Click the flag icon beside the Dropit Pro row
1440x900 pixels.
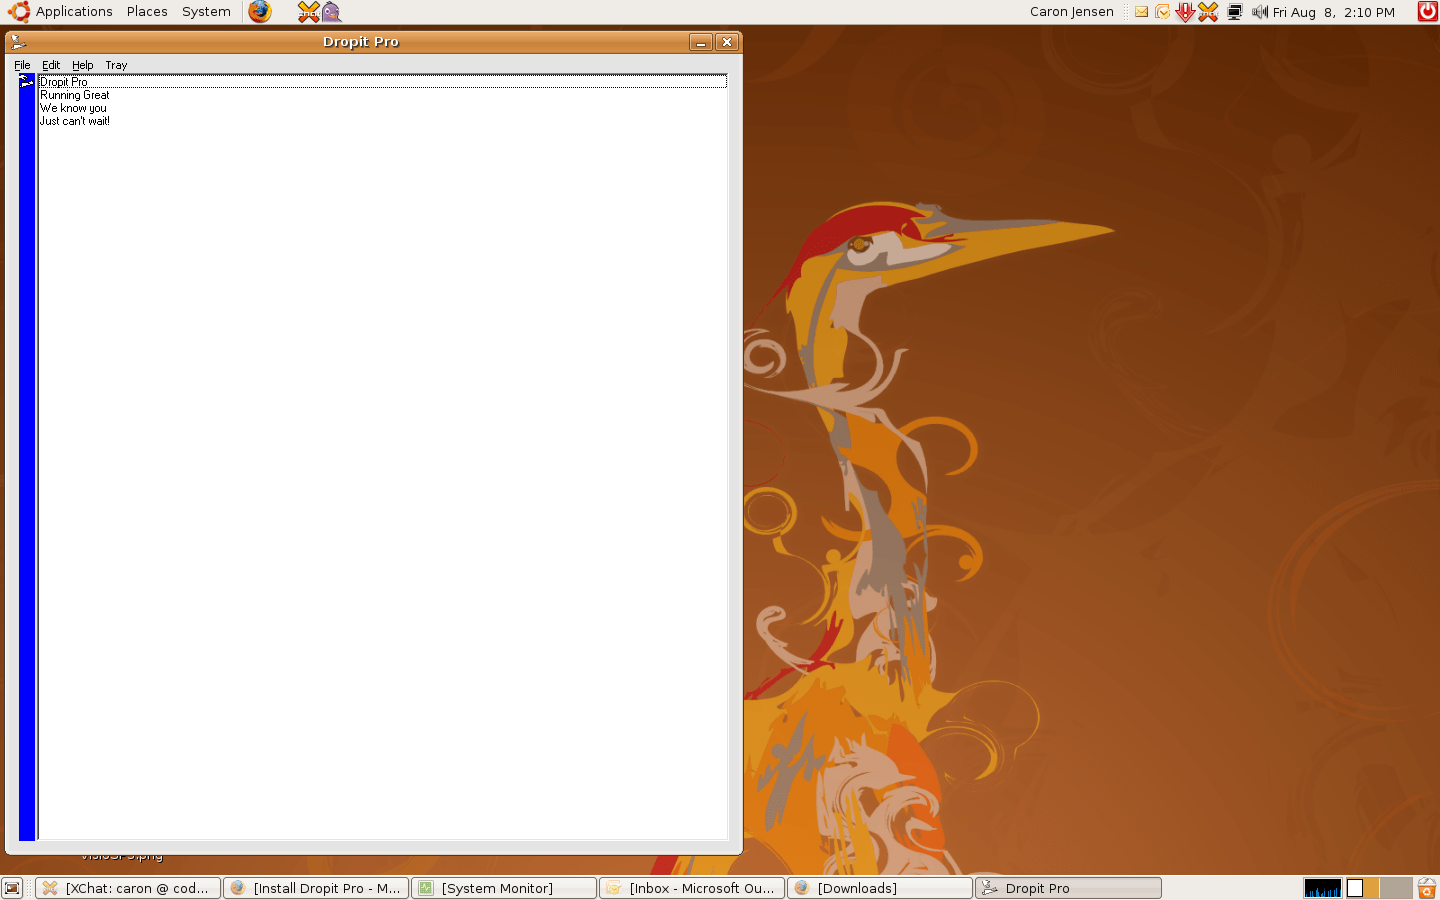click(x=27, y=81)
